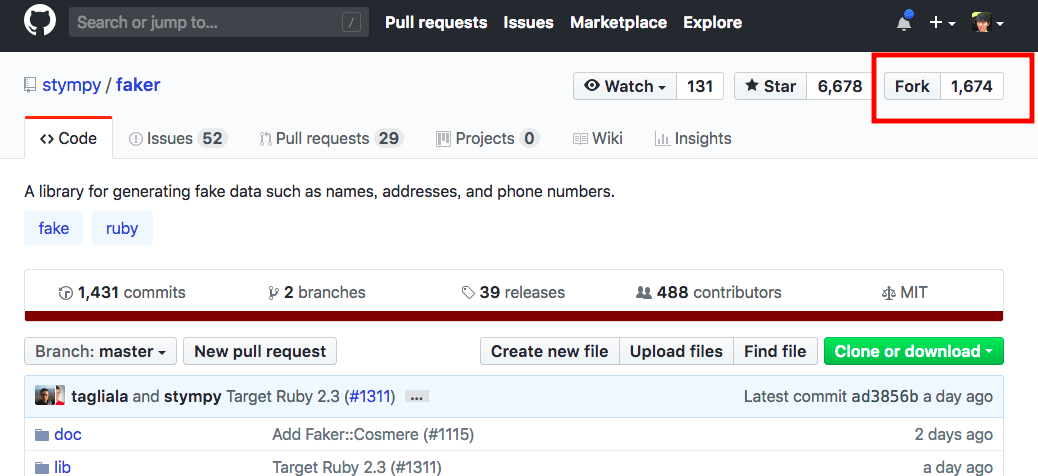Viewport: 1038px width, 476px height.
Task: Open the notifications bell
Action: coord(904,23)
